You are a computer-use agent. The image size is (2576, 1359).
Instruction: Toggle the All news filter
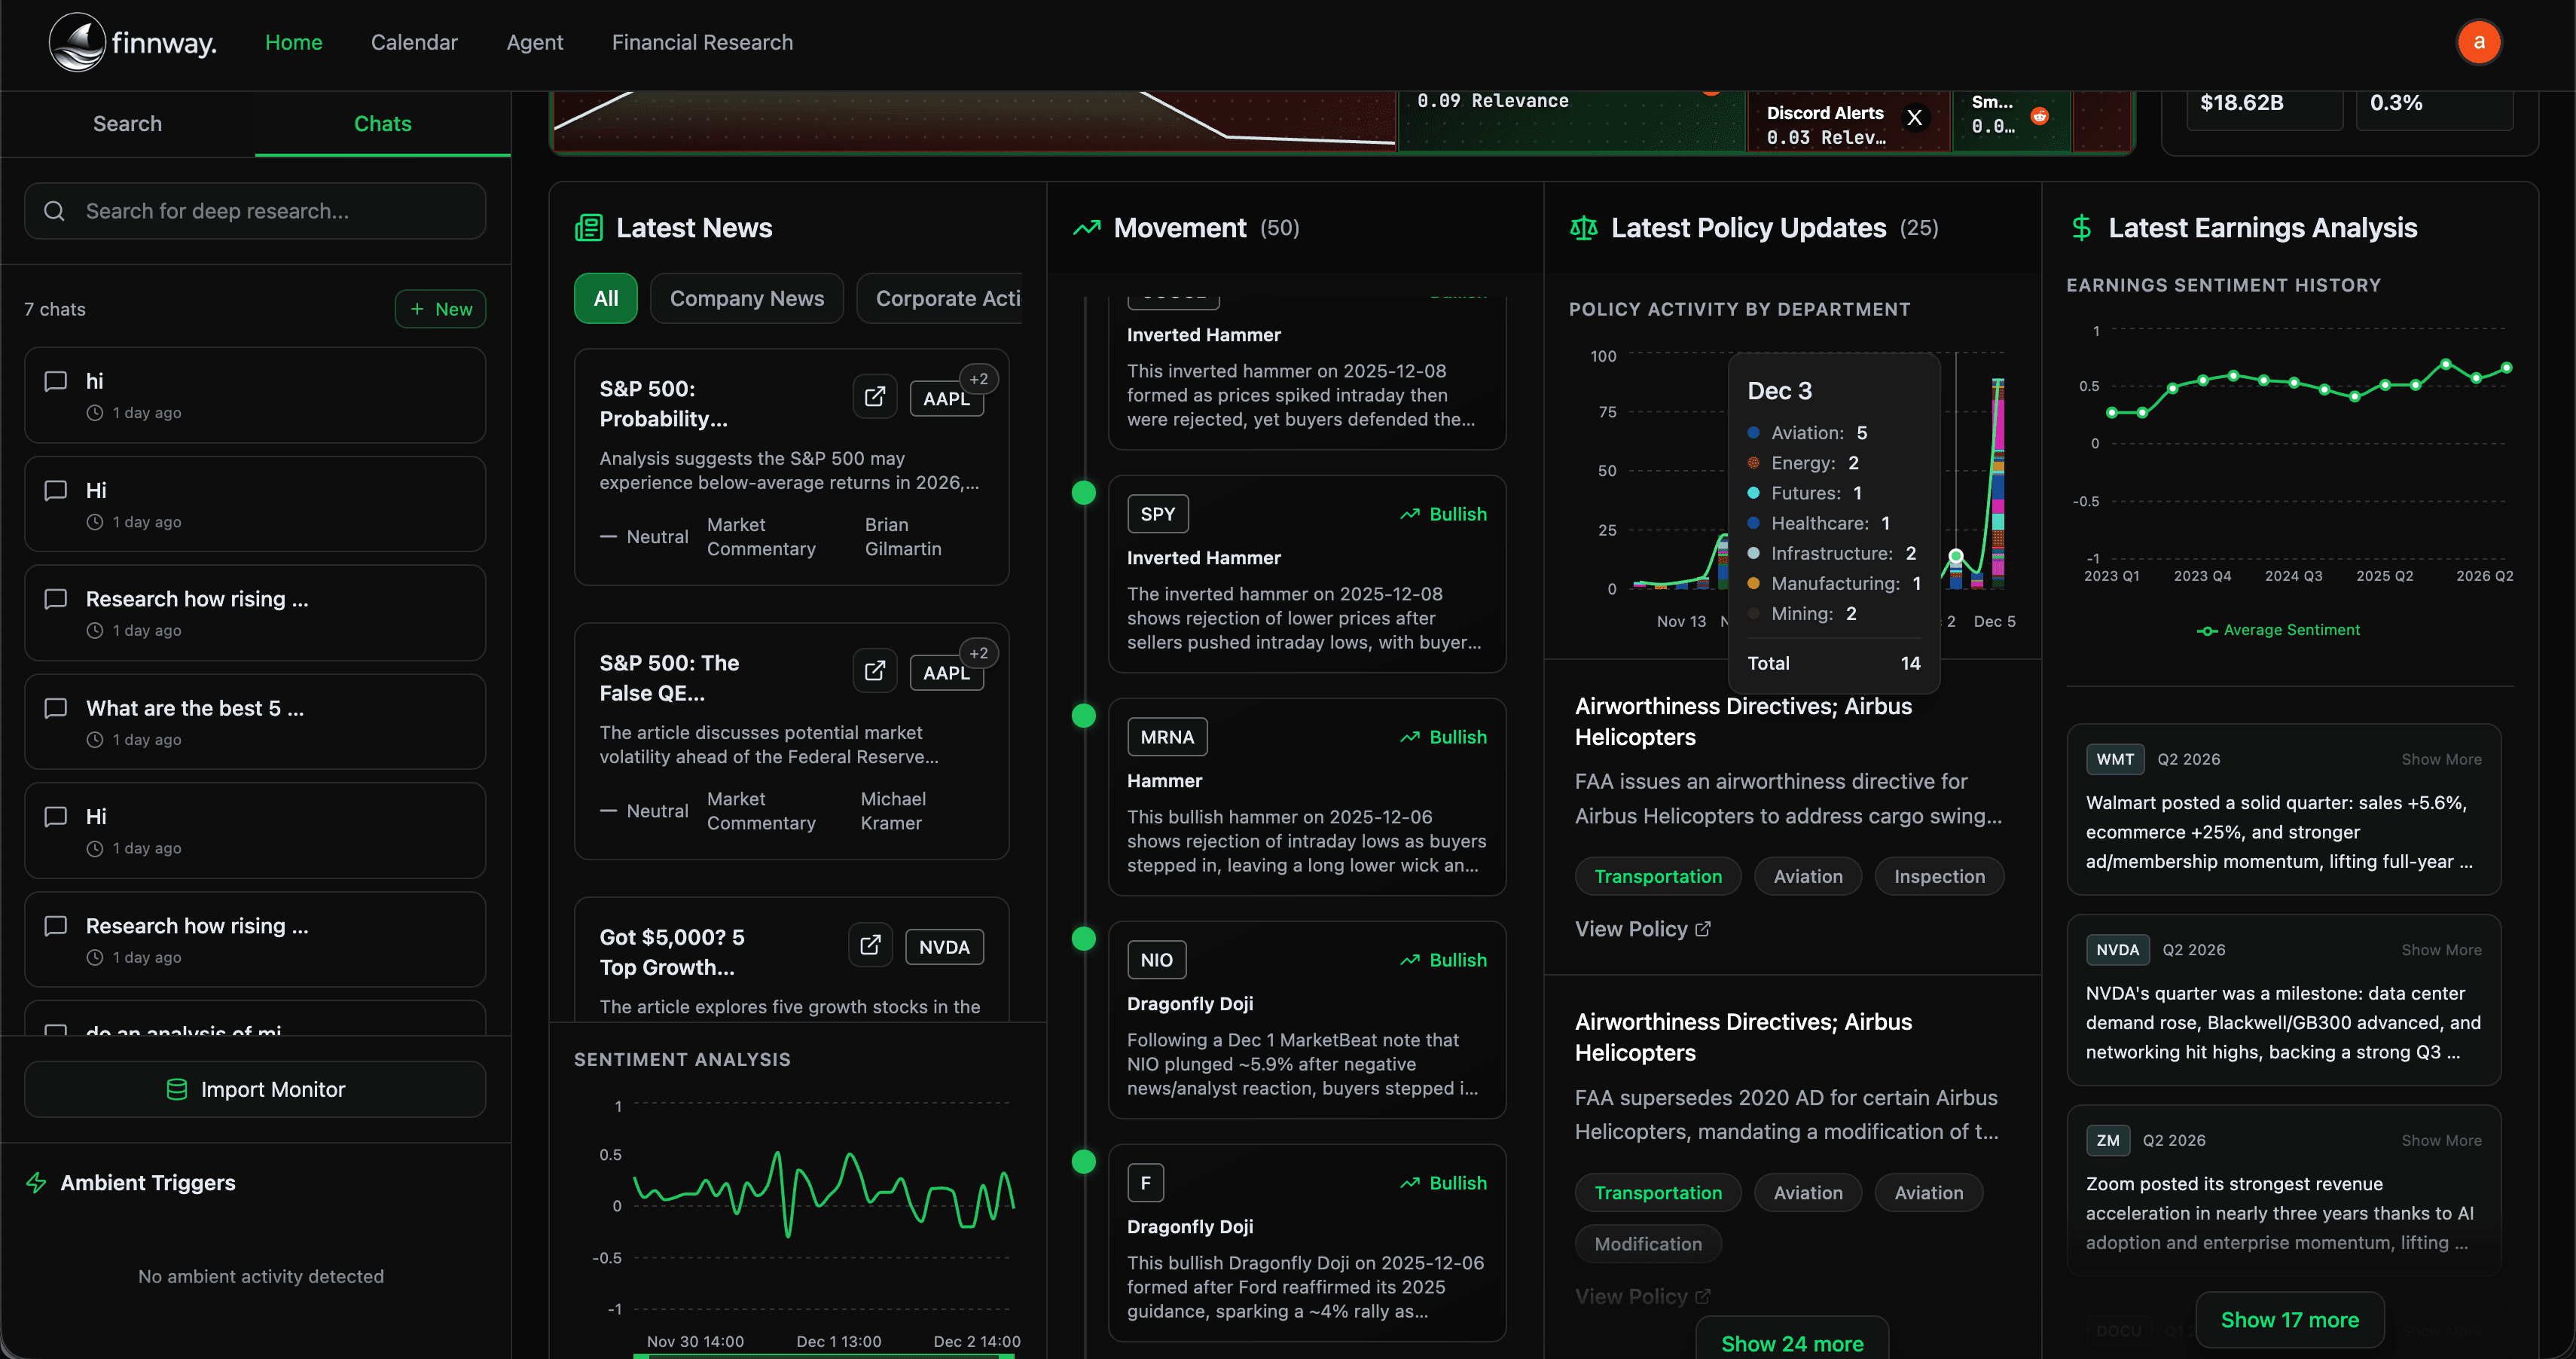(x=605, y=298)
